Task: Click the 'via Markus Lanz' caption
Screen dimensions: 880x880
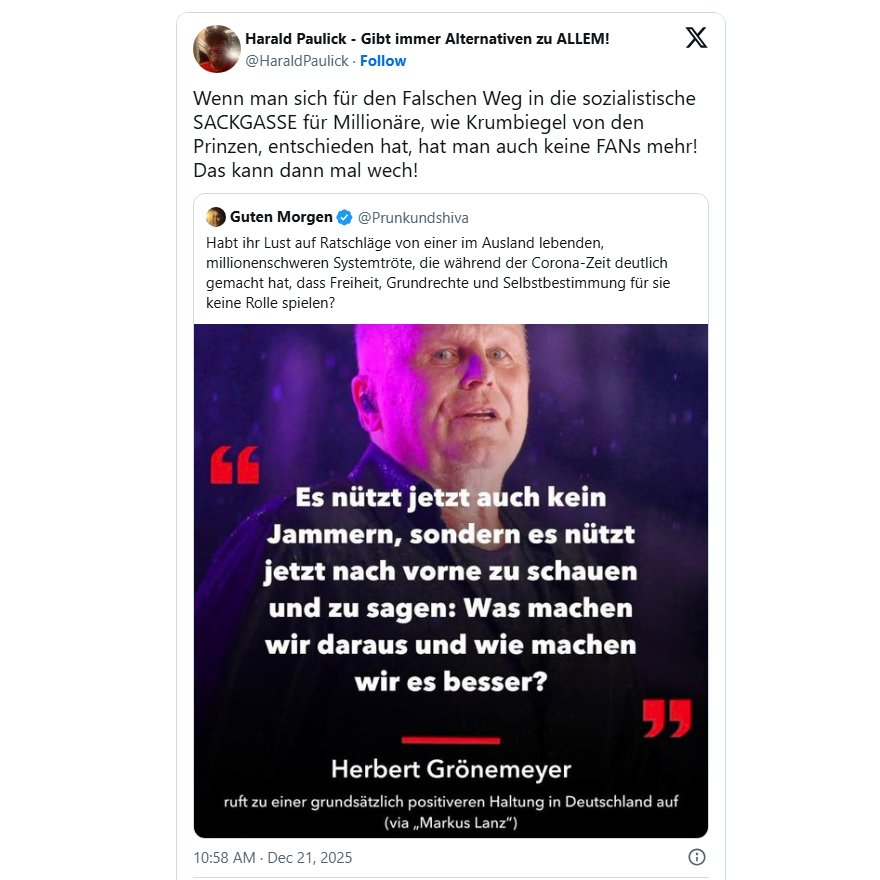Action: pyautogui.click(x=451, y=823)
